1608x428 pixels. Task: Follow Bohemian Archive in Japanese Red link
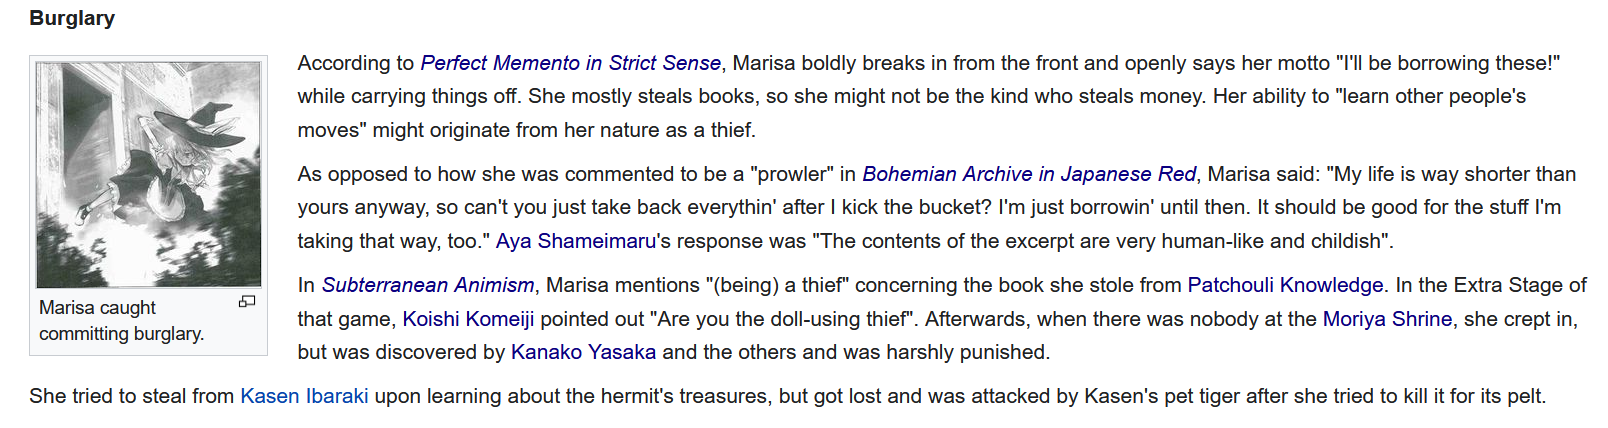[x=1029, y=174]
